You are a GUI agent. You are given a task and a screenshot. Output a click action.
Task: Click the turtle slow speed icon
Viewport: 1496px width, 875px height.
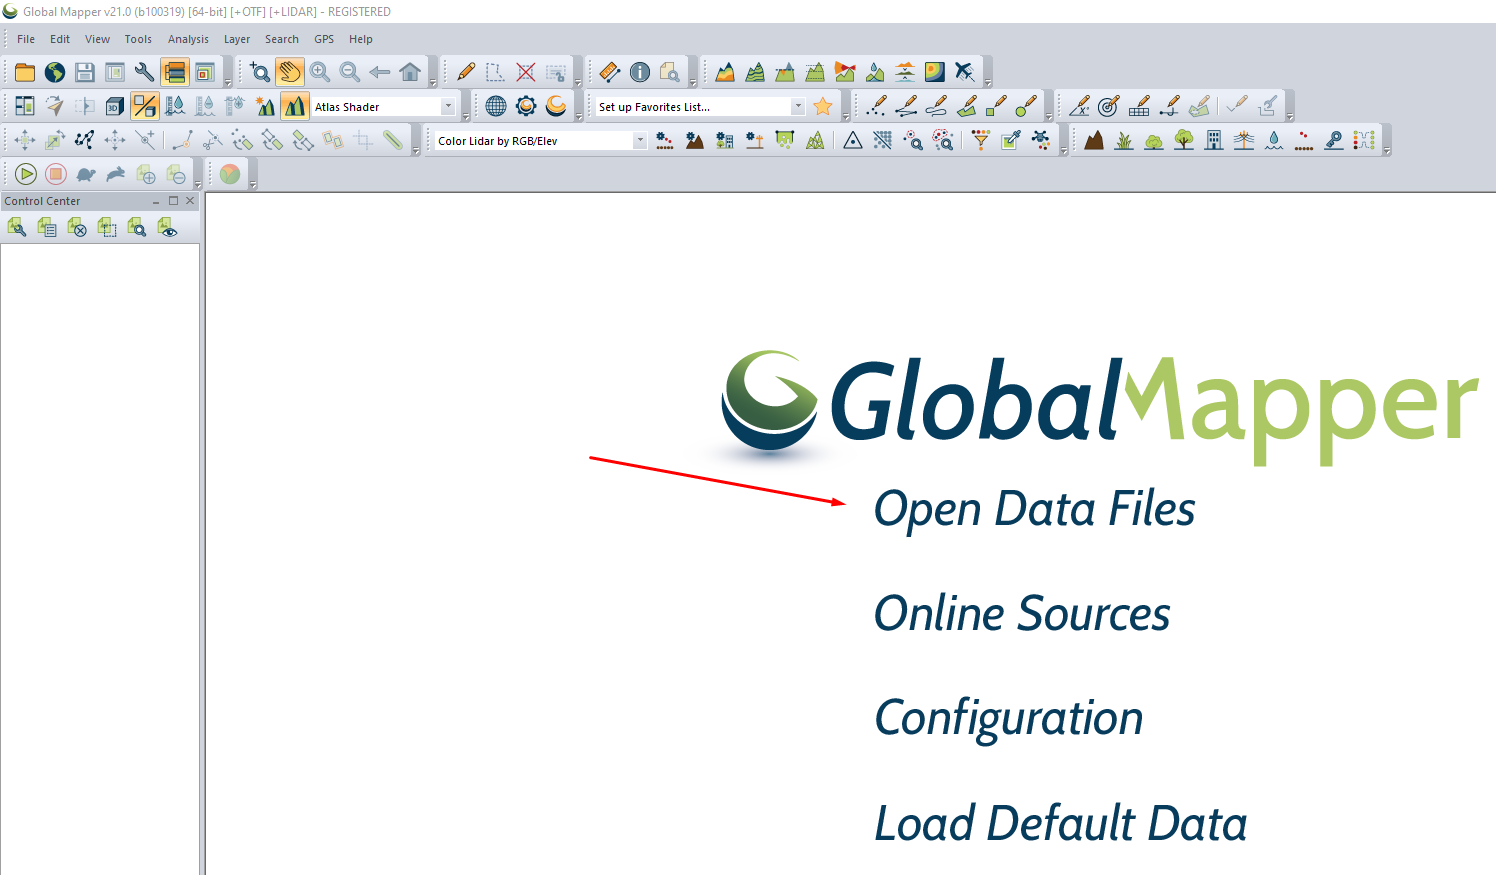click(86, 174)
